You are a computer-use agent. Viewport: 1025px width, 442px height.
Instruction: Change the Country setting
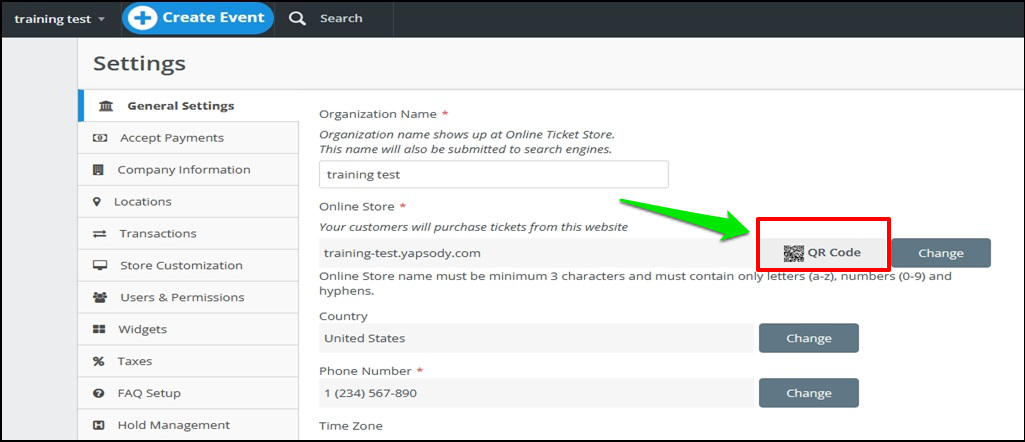(809, 338)
